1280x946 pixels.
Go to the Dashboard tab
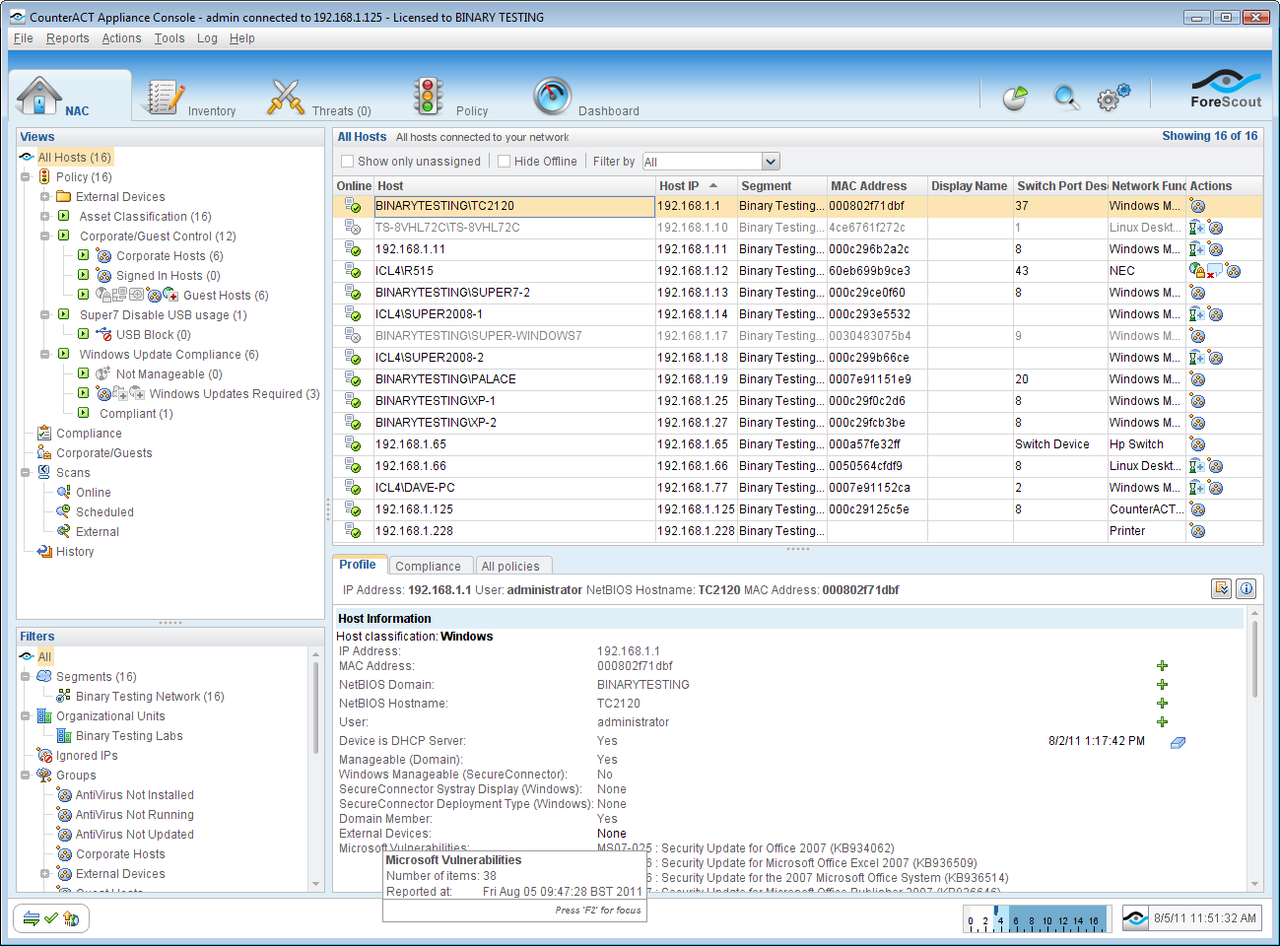pyautogui.click(x=586, y=98)
